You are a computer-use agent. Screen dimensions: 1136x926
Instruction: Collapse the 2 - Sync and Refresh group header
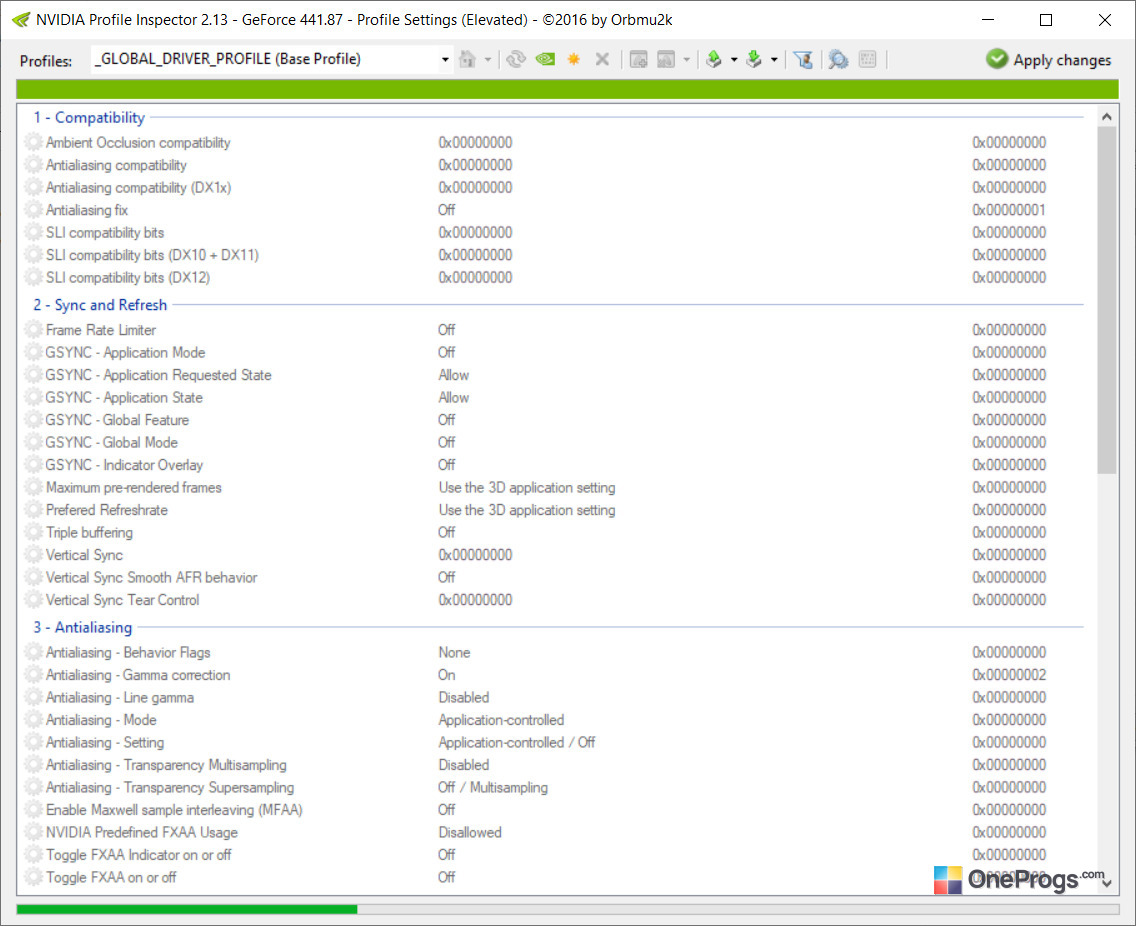click(100, 305)
